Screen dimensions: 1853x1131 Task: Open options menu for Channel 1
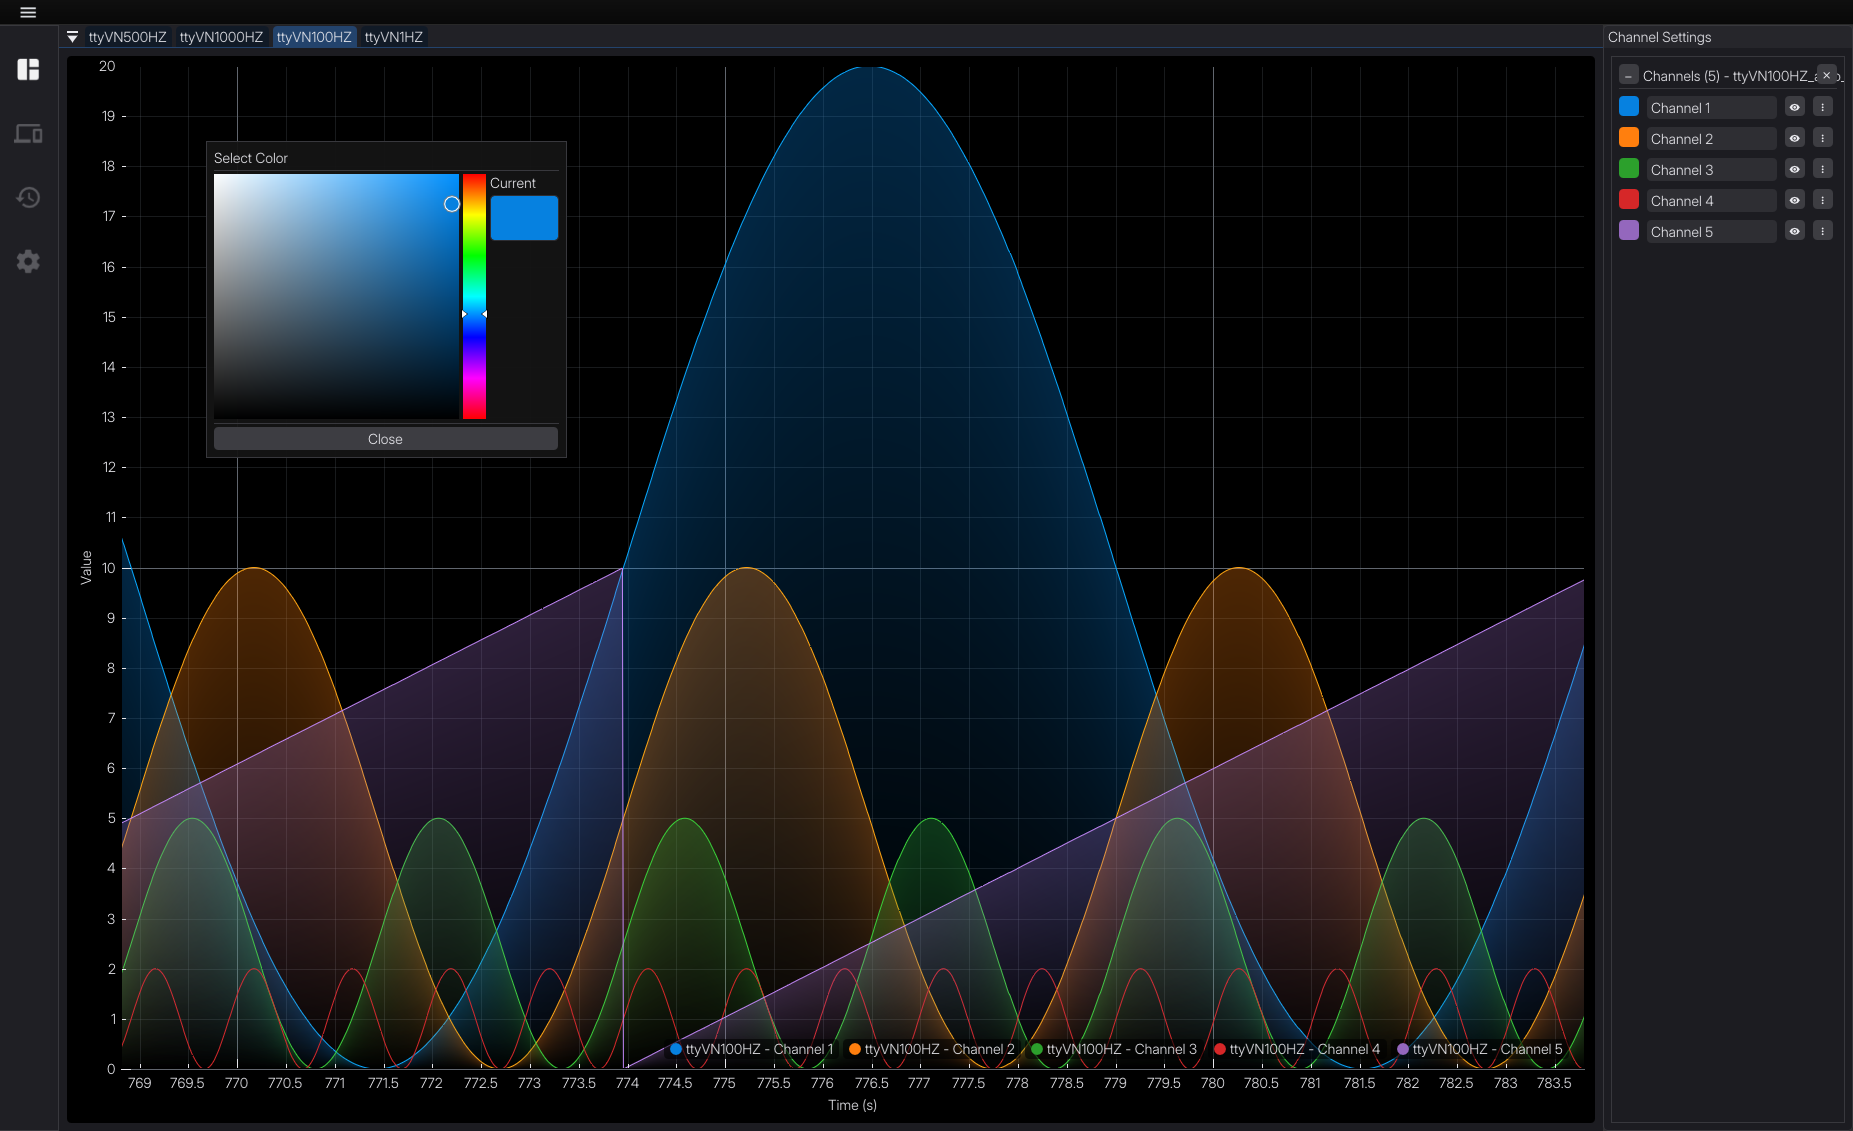point(1822,106)
